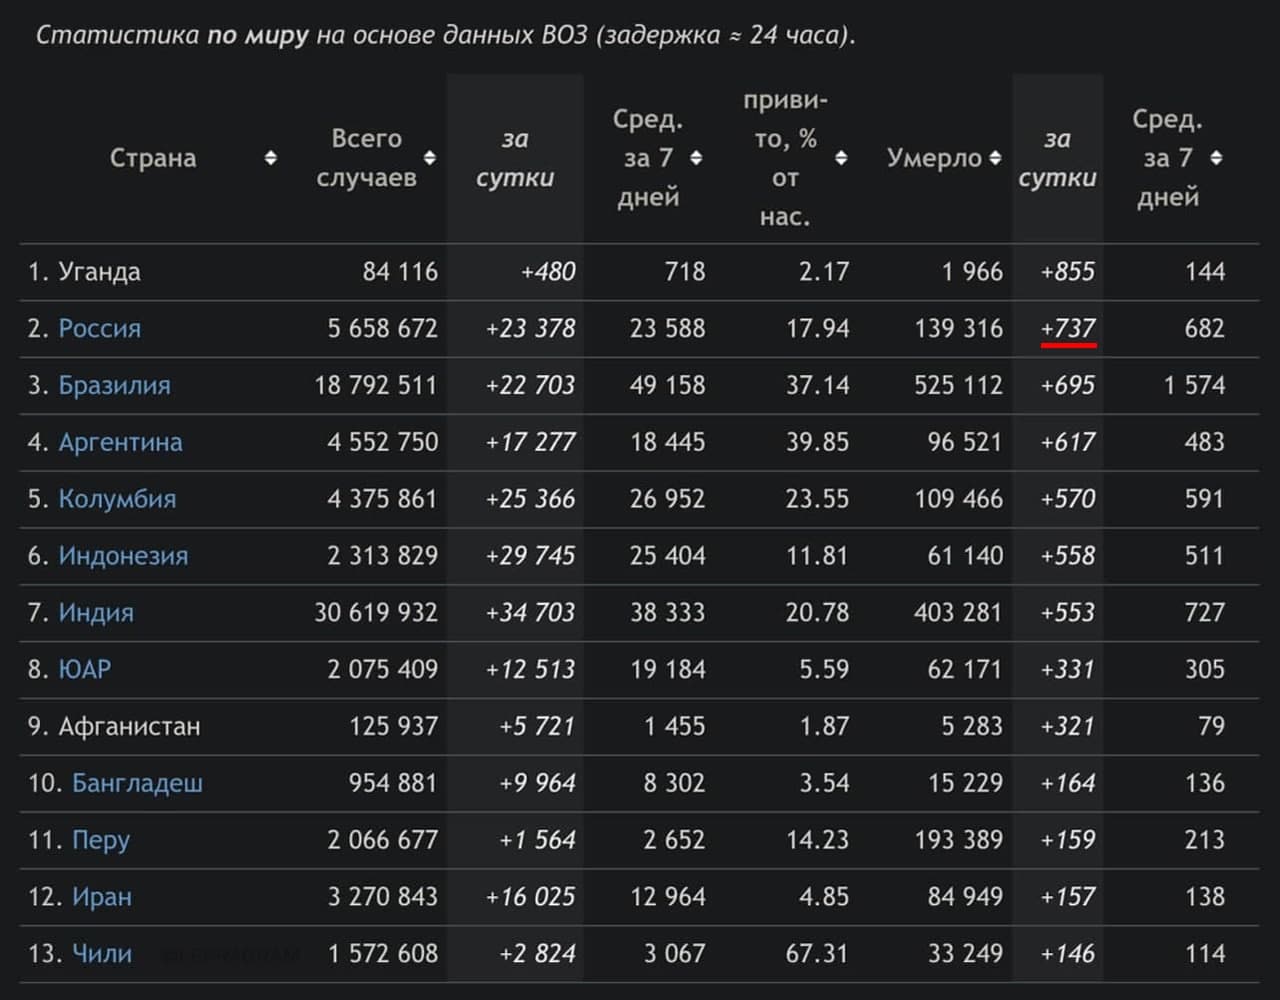
Task: Click sort arrows for cases Сред. за 7 дней
Action: pyautogui.click(x=696, y=158)
